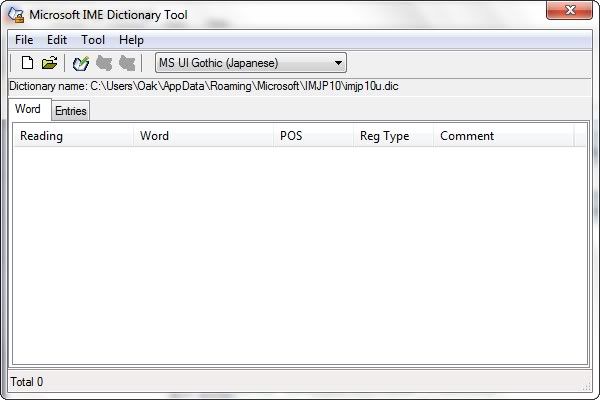Open the Edit menu
Screen dimensions: 600x400
click(57, 40)
